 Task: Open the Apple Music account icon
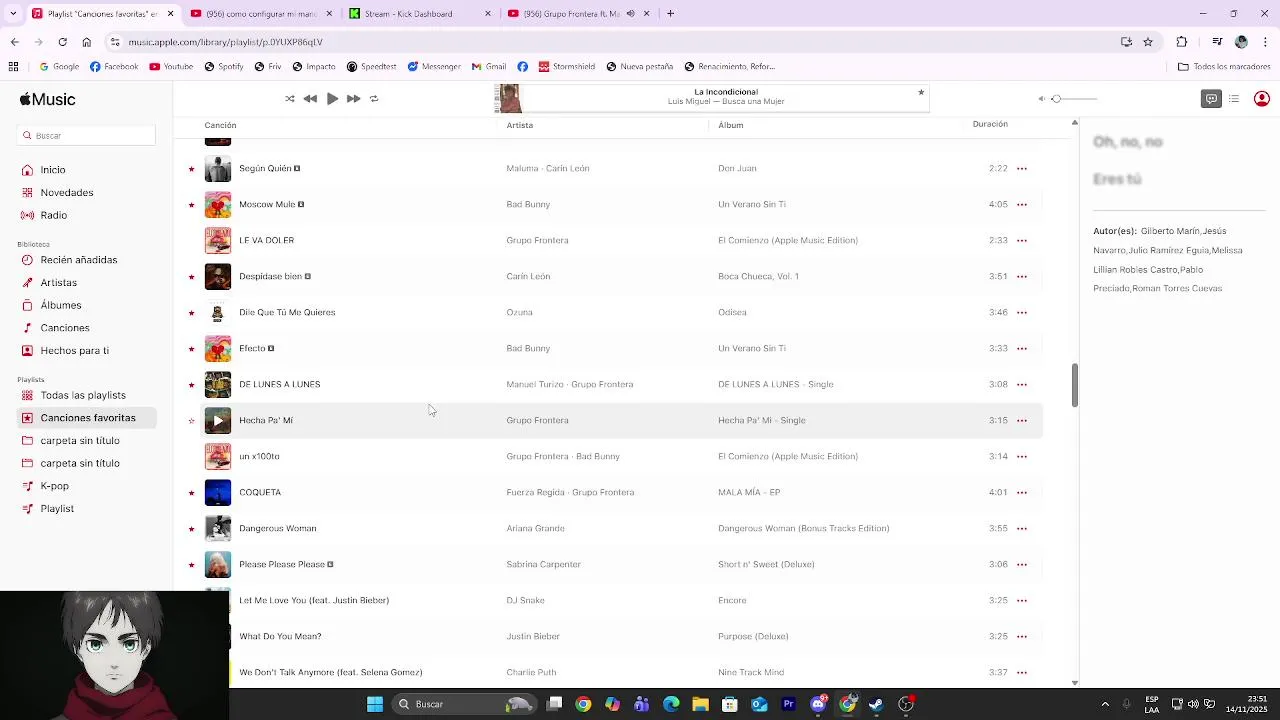pyautogui.click(x=1262, y=99)
